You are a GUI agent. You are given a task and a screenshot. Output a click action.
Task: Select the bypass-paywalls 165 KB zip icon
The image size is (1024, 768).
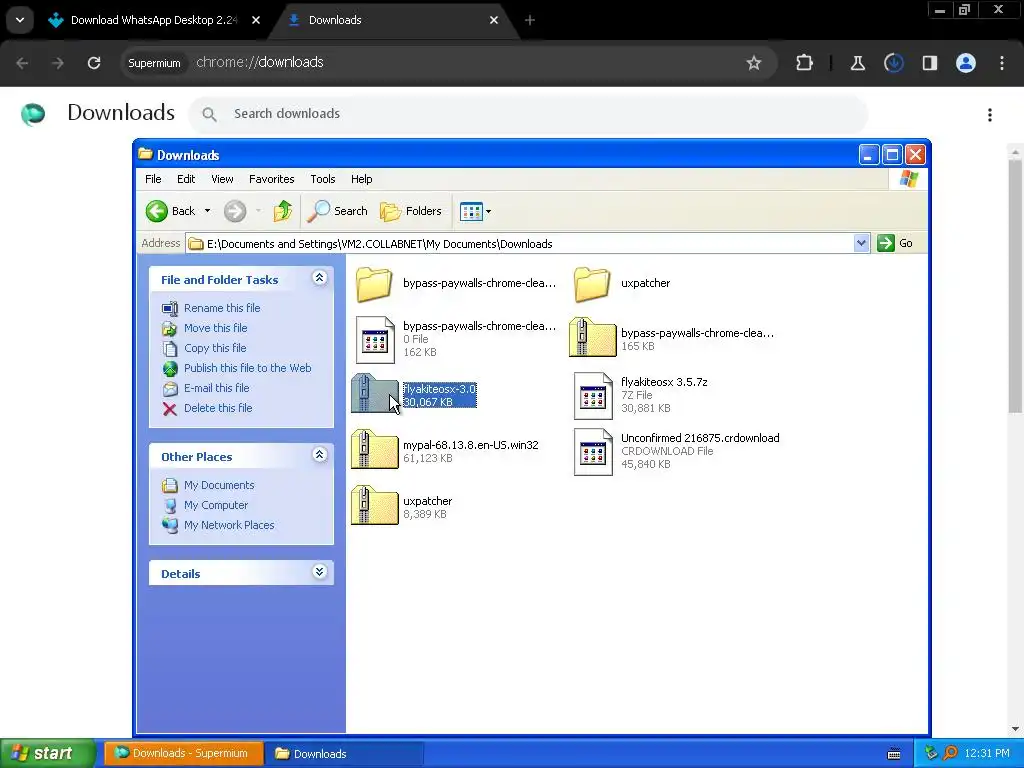coord(592,338)
